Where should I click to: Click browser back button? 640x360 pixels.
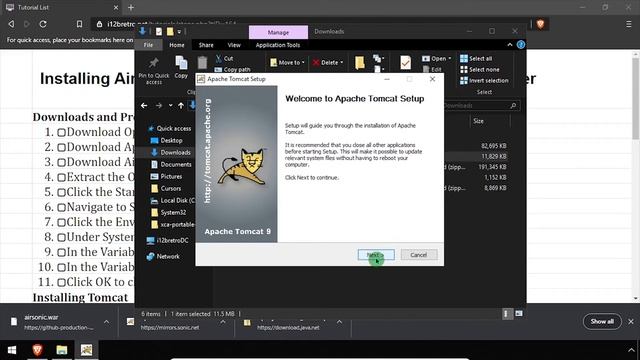(x=11, y=24)
